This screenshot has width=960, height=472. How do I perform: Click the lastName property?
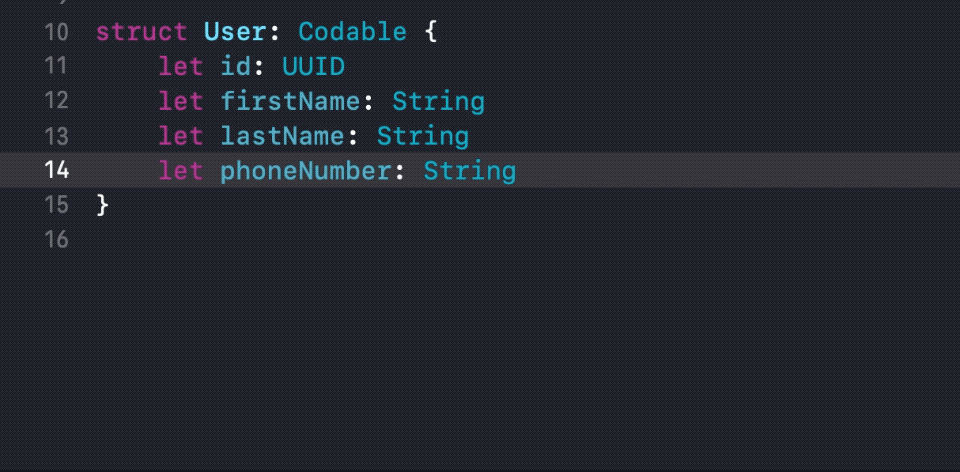coord(289,136)
